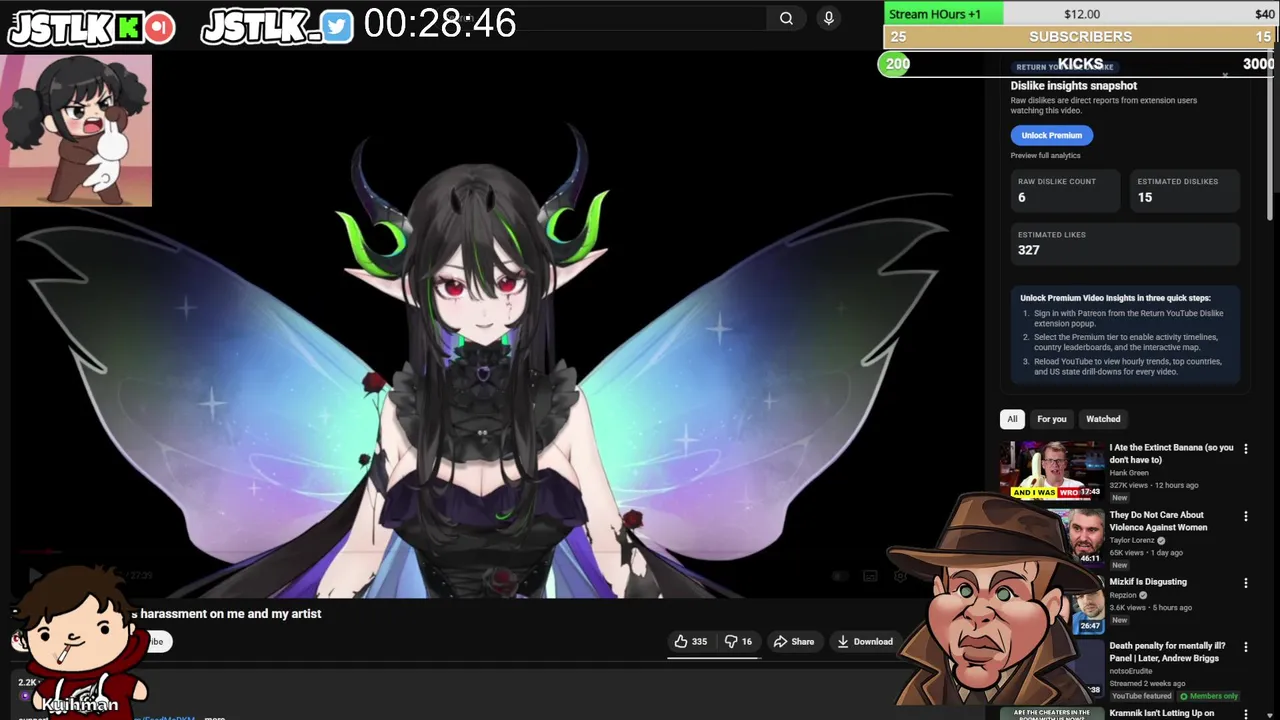
Task: Click the notsoErudite channel name
Action: [1130, 671]
